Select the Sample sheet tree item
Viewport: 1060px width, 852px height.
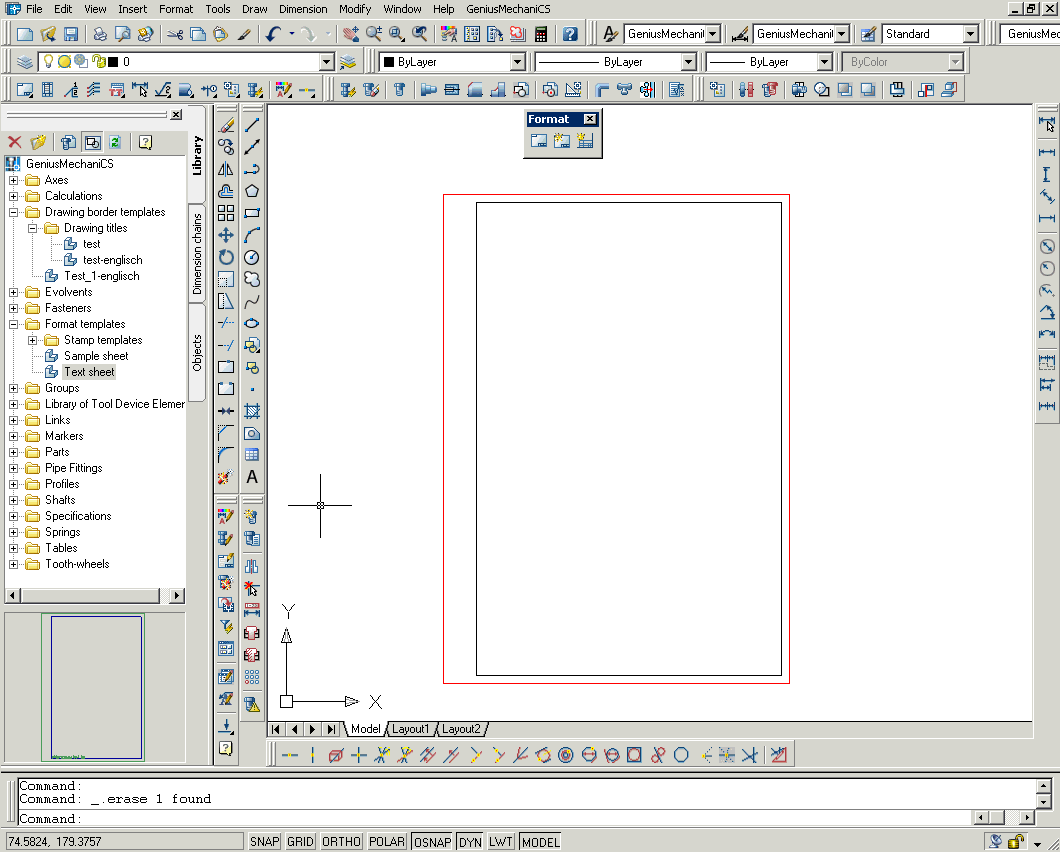[96, 356]
